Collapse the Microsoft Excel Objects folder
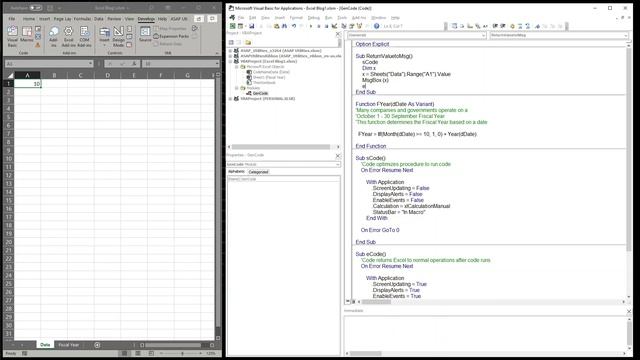Screen dimensions: 640x360 (x=237, y=67)
